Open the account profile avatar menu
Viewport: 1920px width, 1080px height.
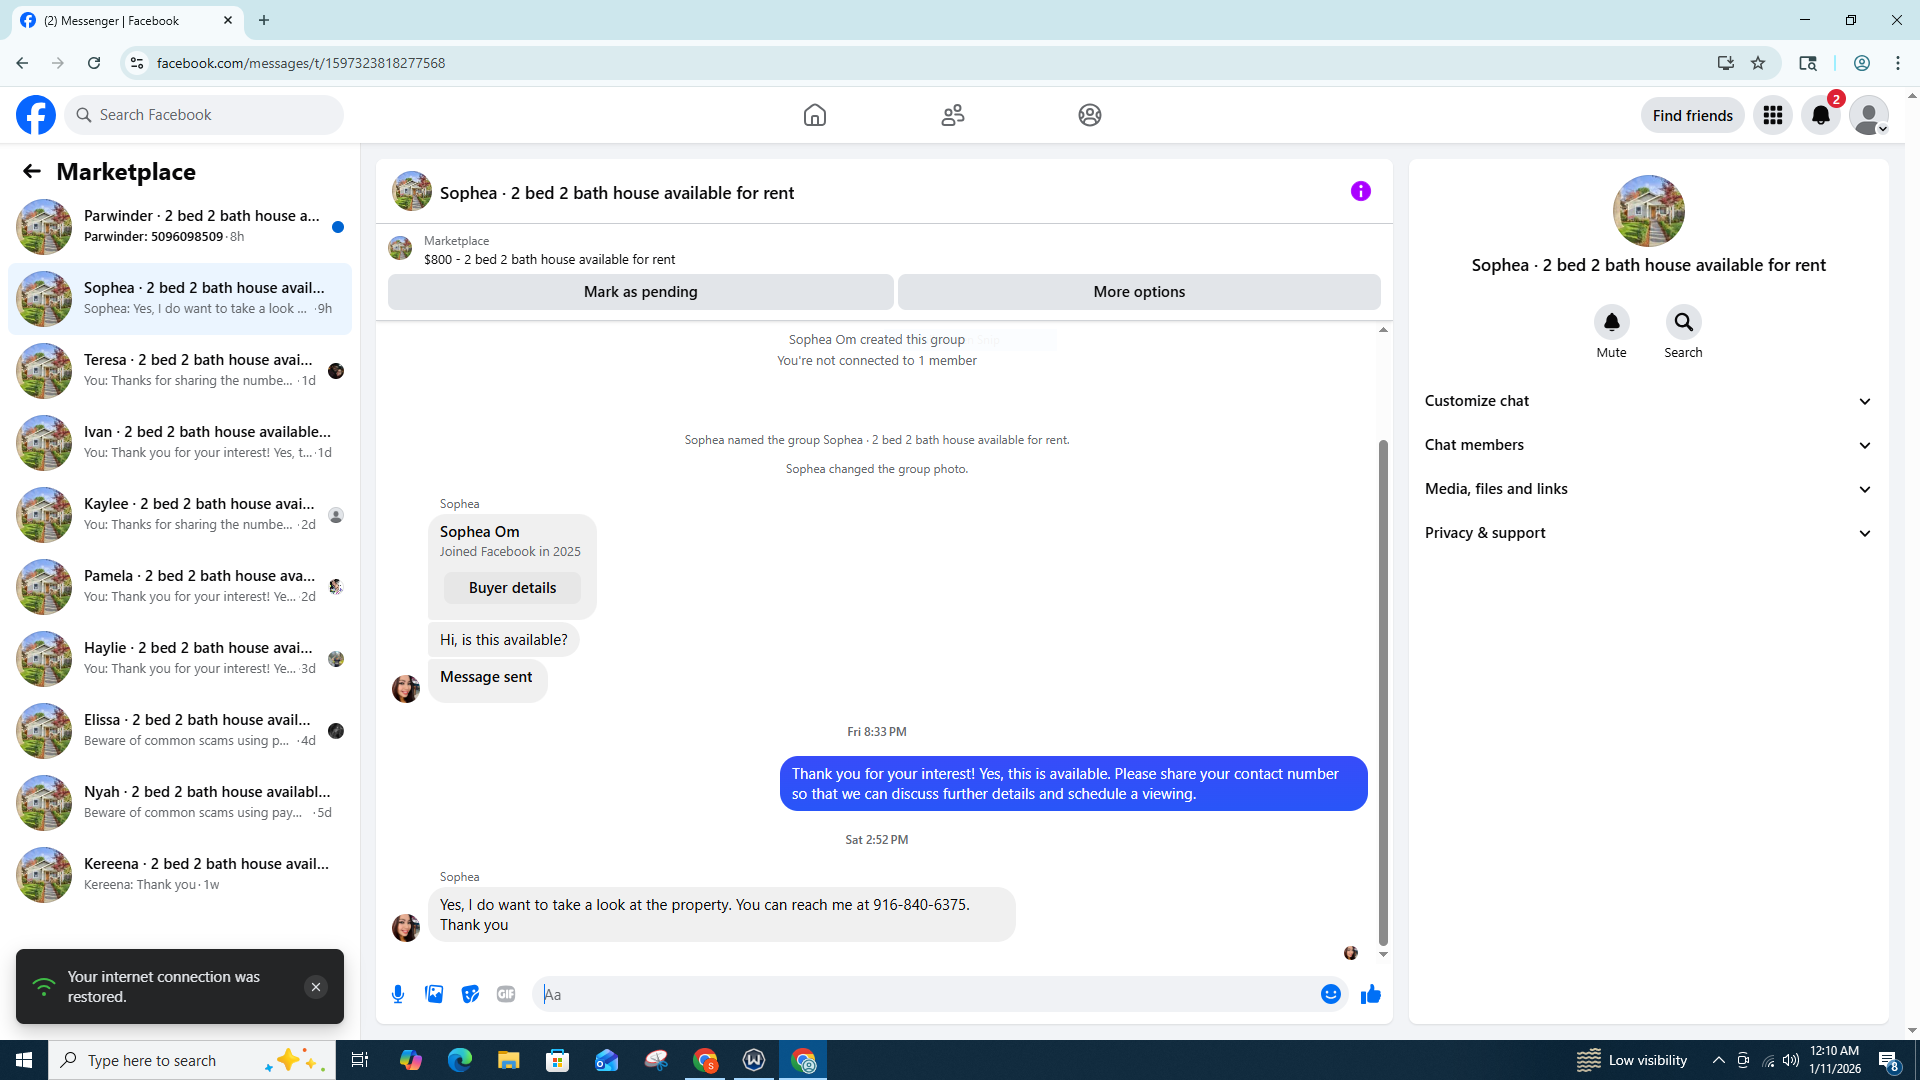pos(1869,115)
